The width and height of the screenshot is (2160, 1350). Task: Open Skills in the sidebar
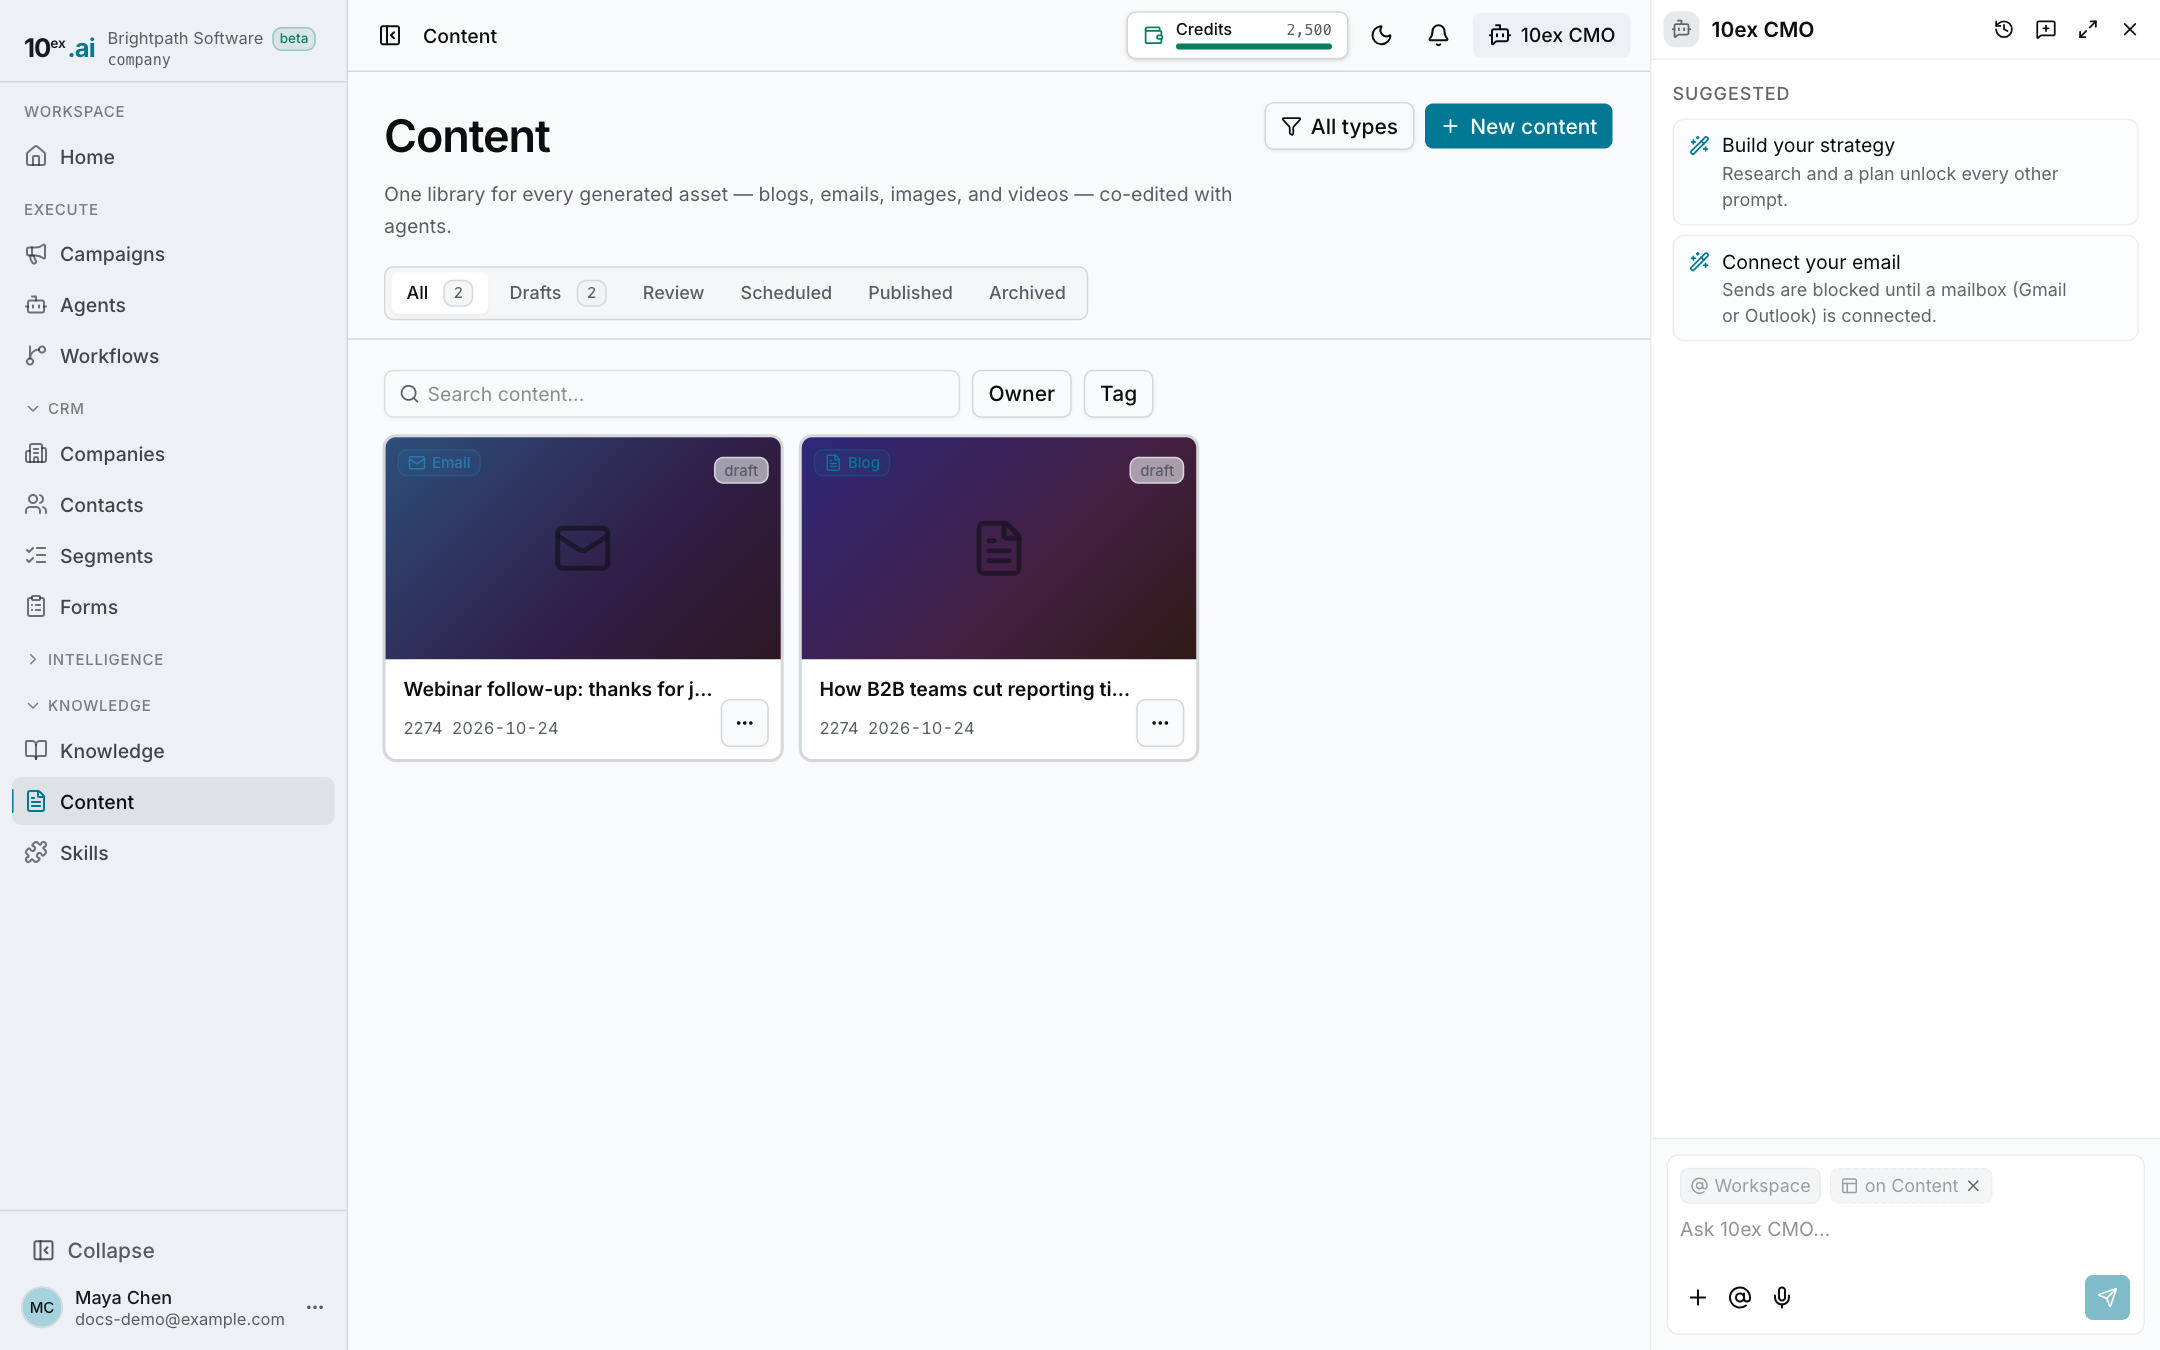173,853
